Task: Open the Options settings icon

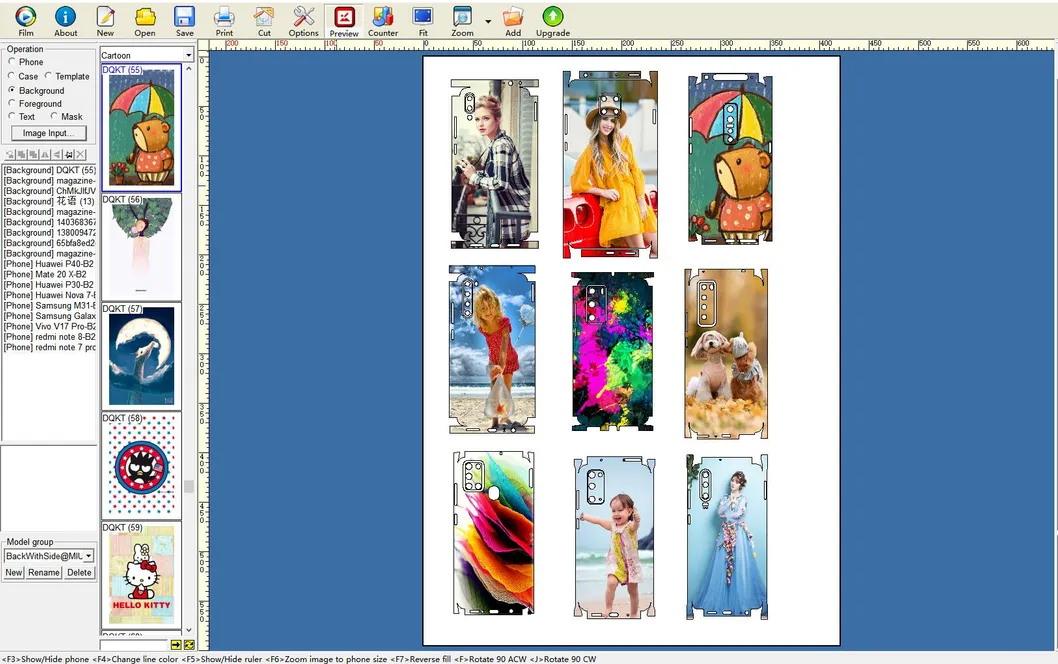Action: tap(303, 18)
